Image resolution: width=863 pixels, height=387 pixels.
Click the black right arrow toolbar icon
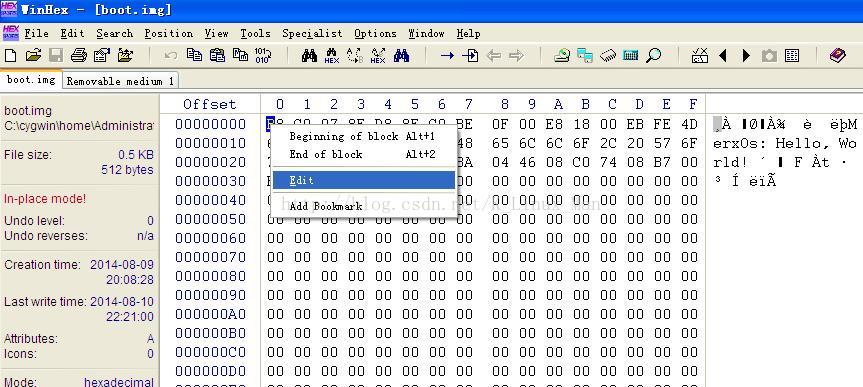coord(746,56)
